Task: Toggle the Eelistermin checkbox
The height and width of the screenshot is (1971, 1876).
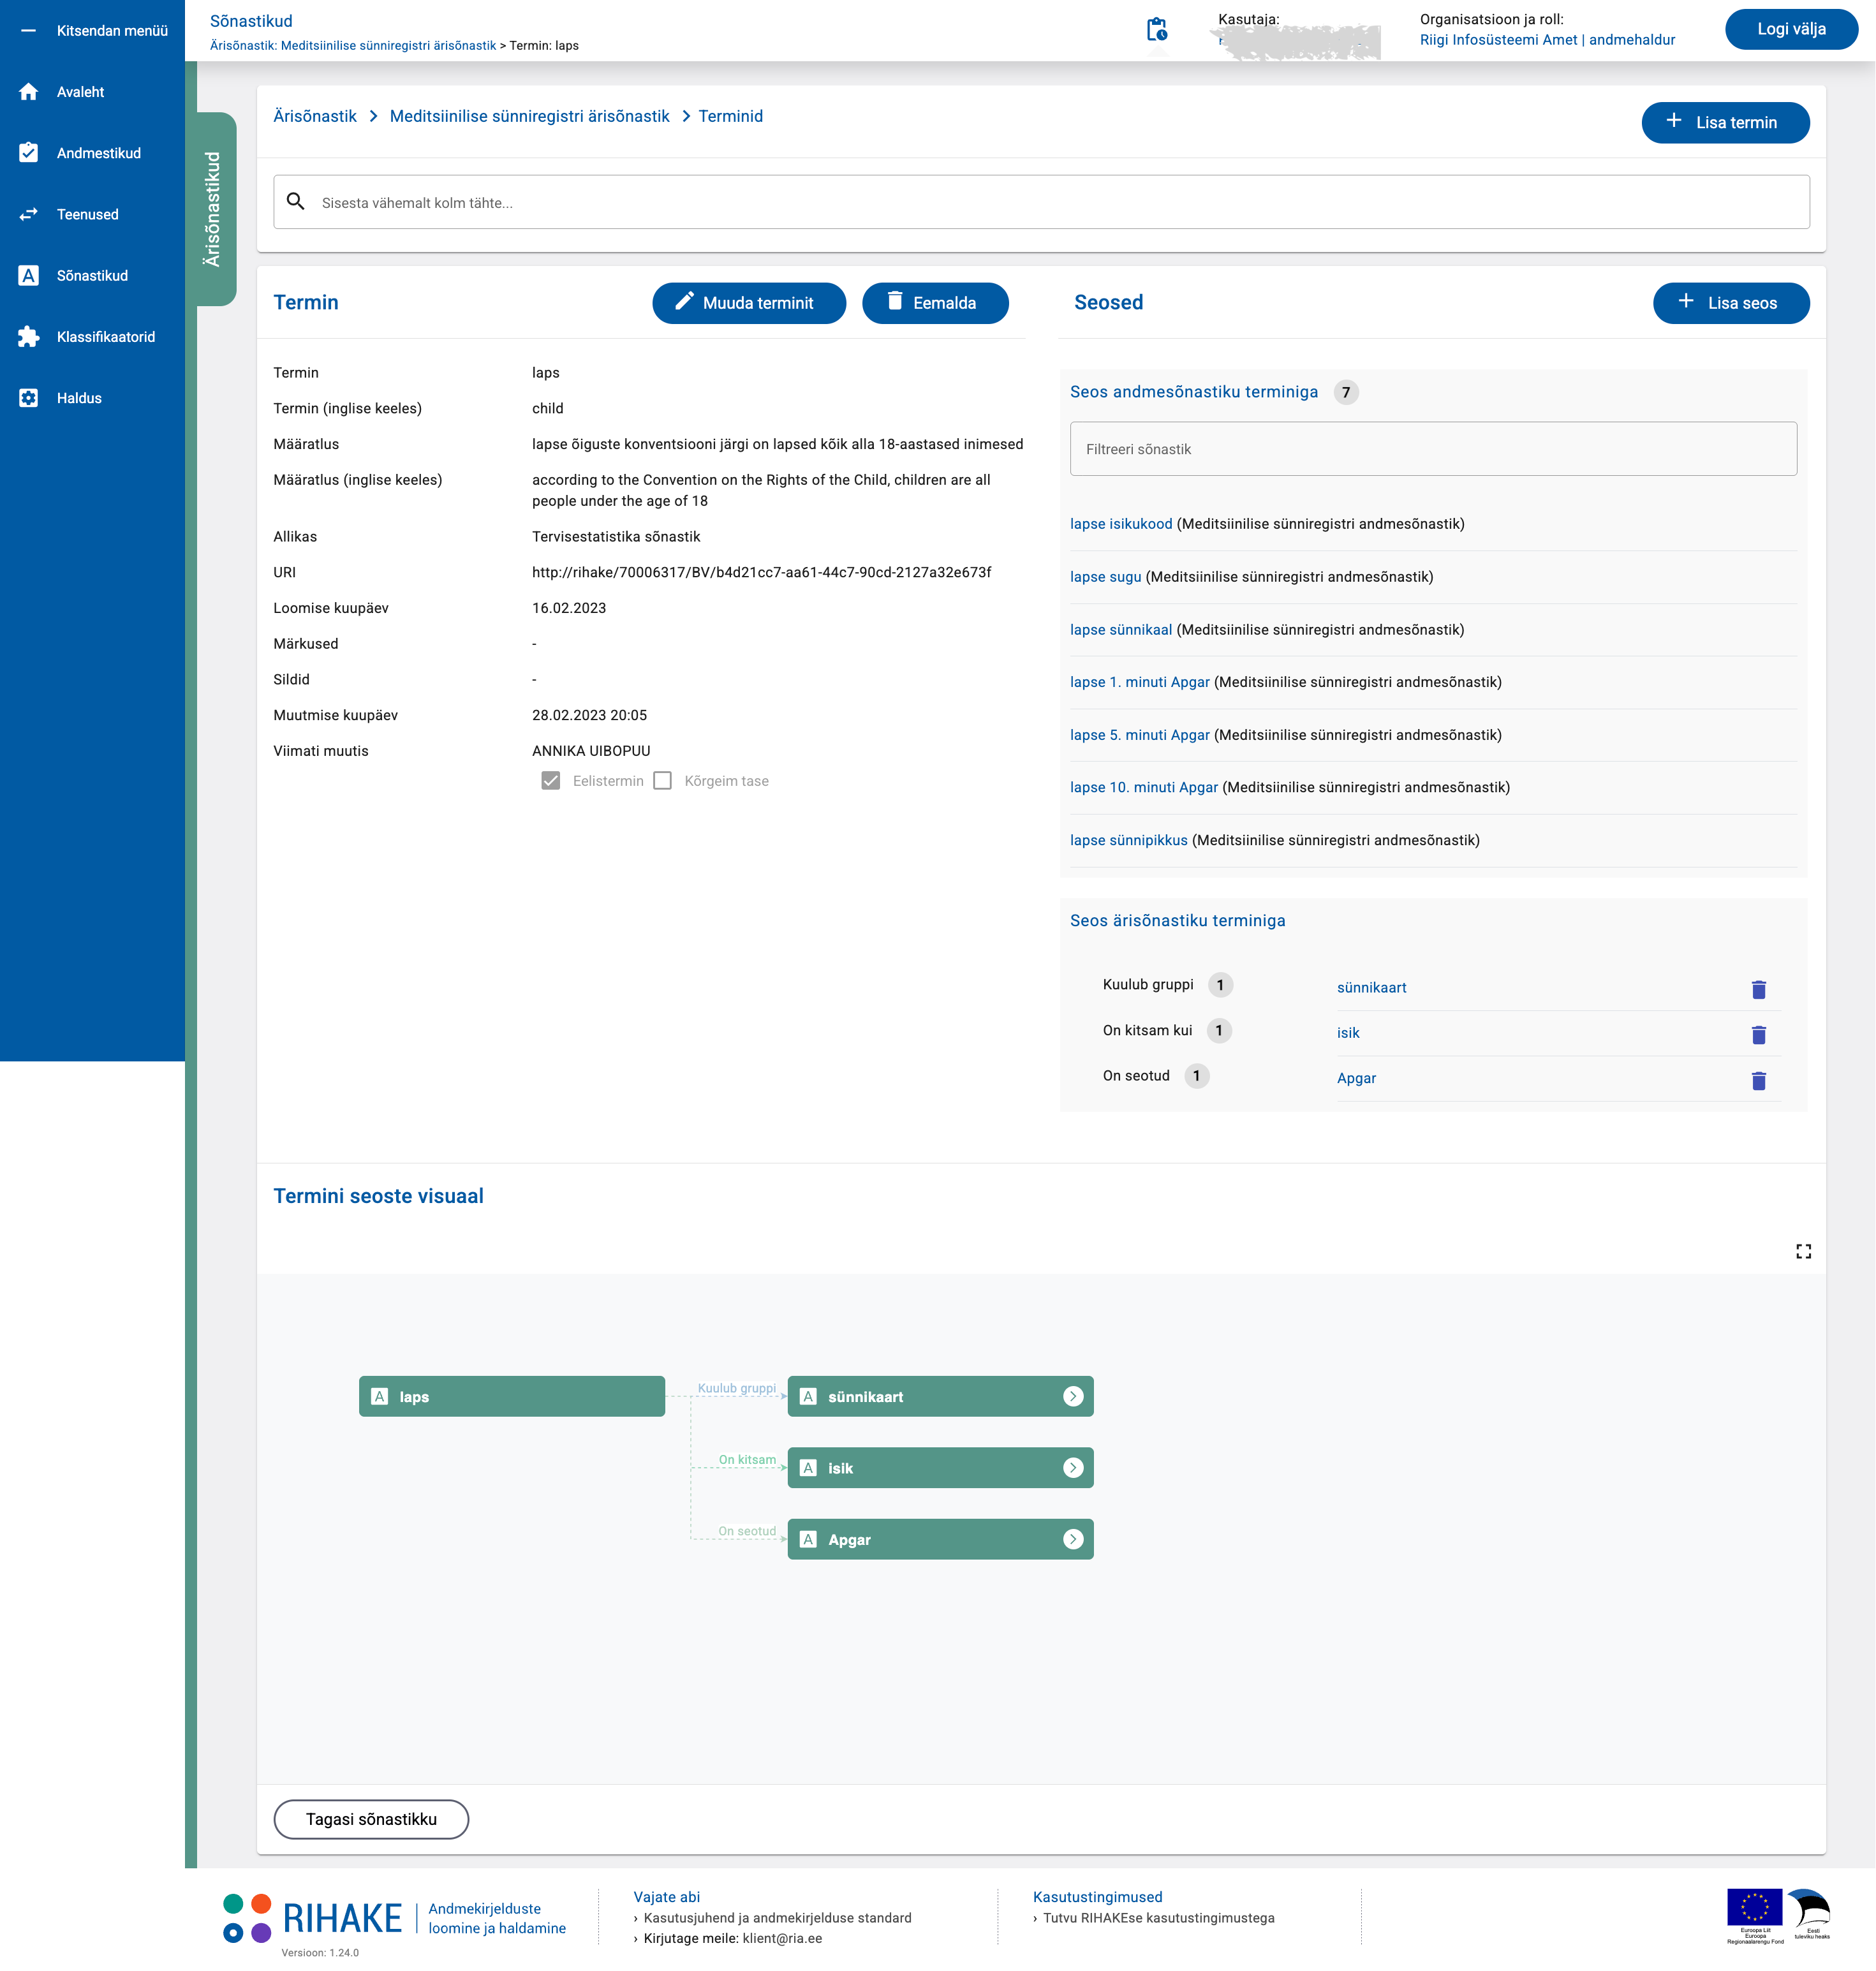Action: [x=550, y=781]
